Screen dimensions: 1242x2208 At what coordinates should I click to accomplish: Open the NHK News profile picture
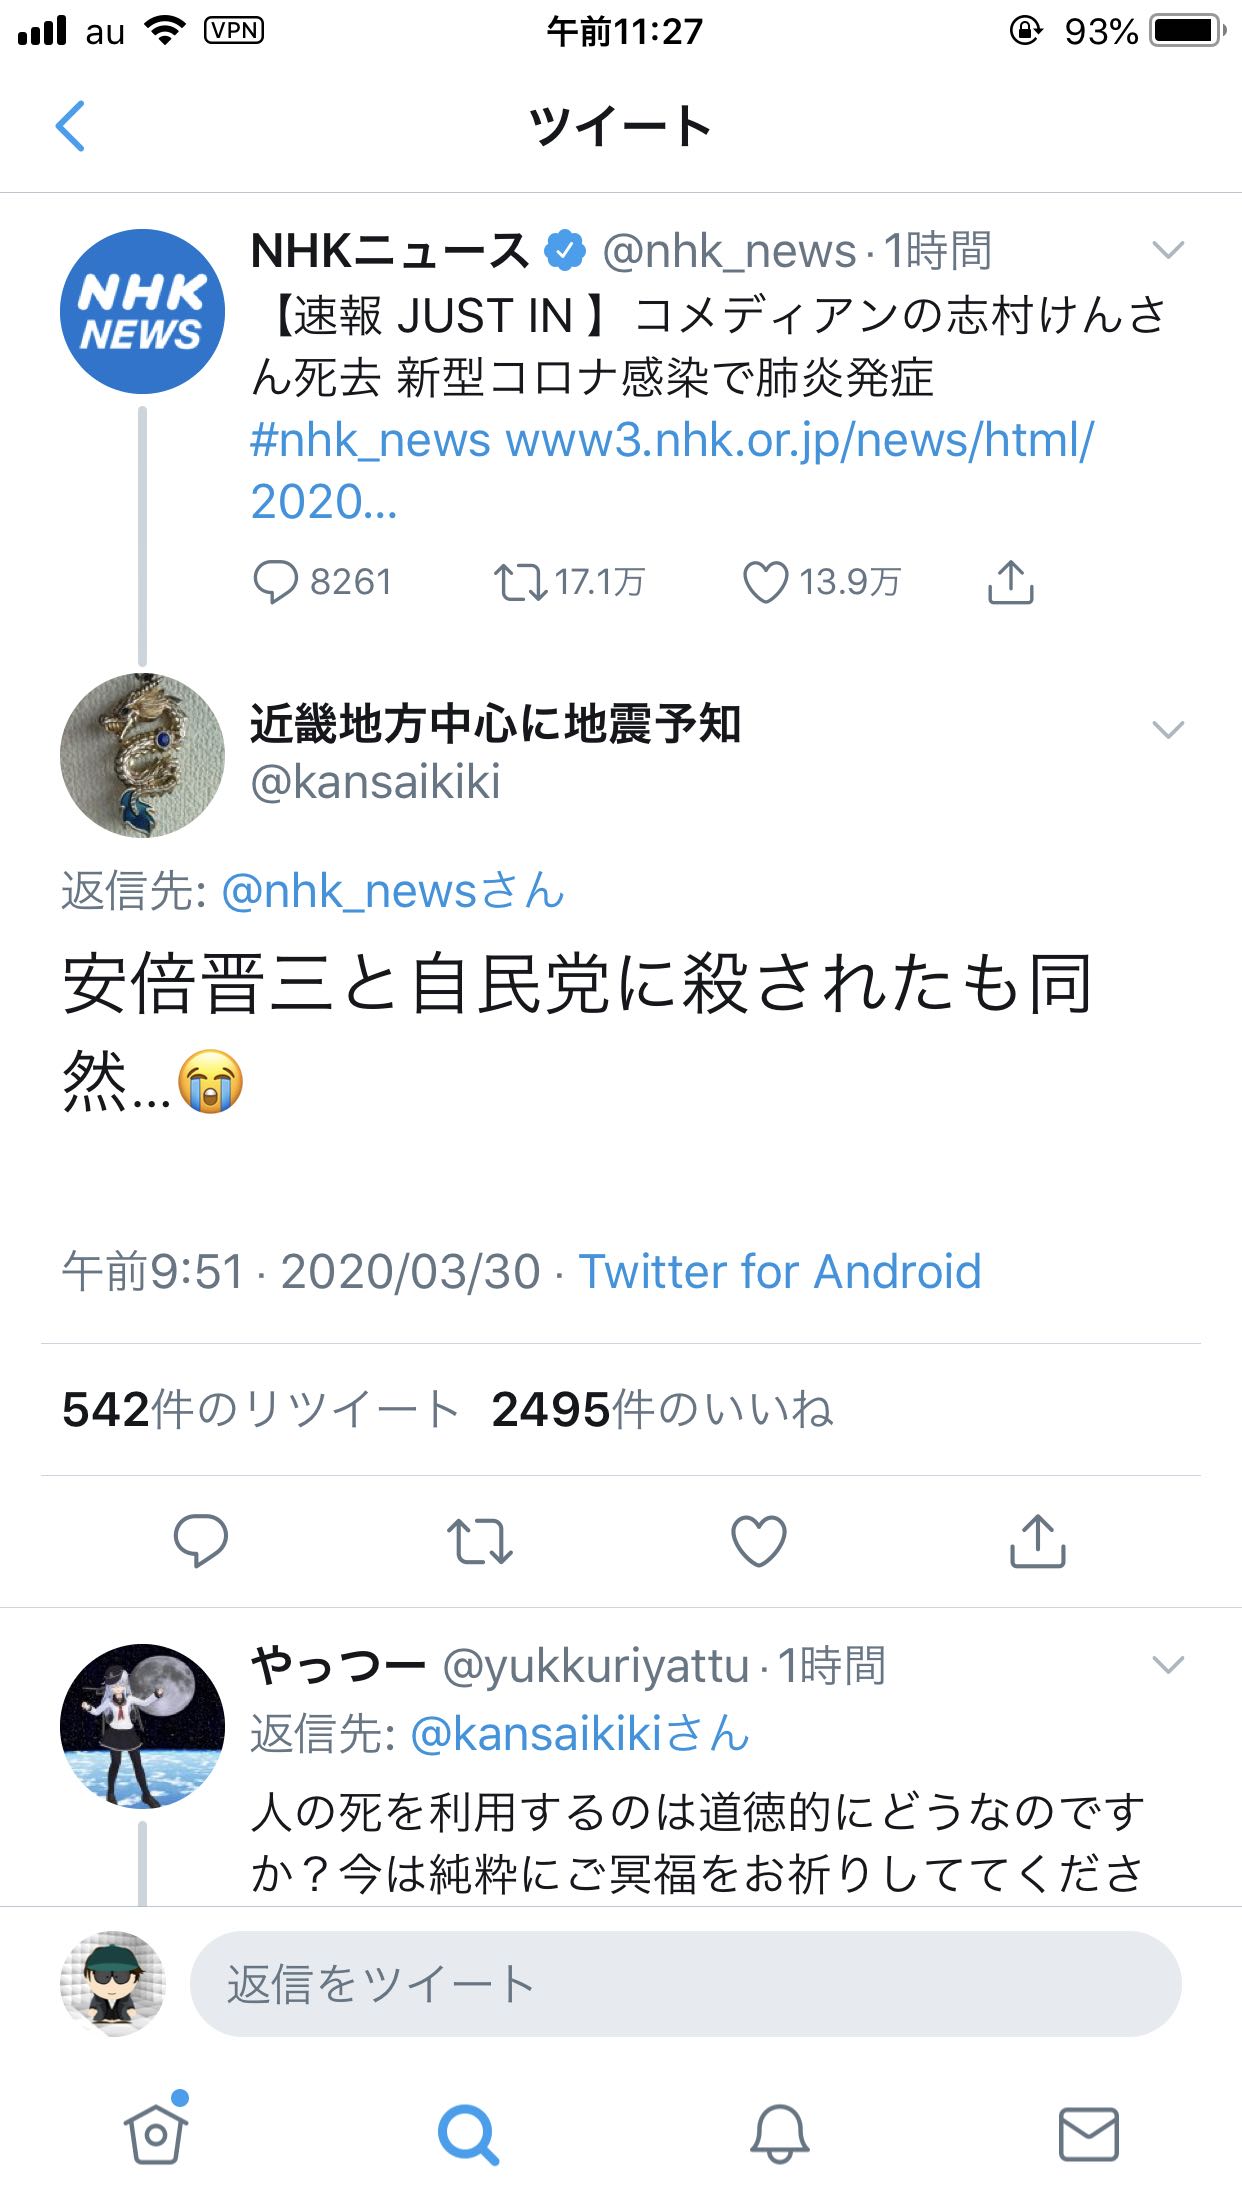[x=142, y=312]
